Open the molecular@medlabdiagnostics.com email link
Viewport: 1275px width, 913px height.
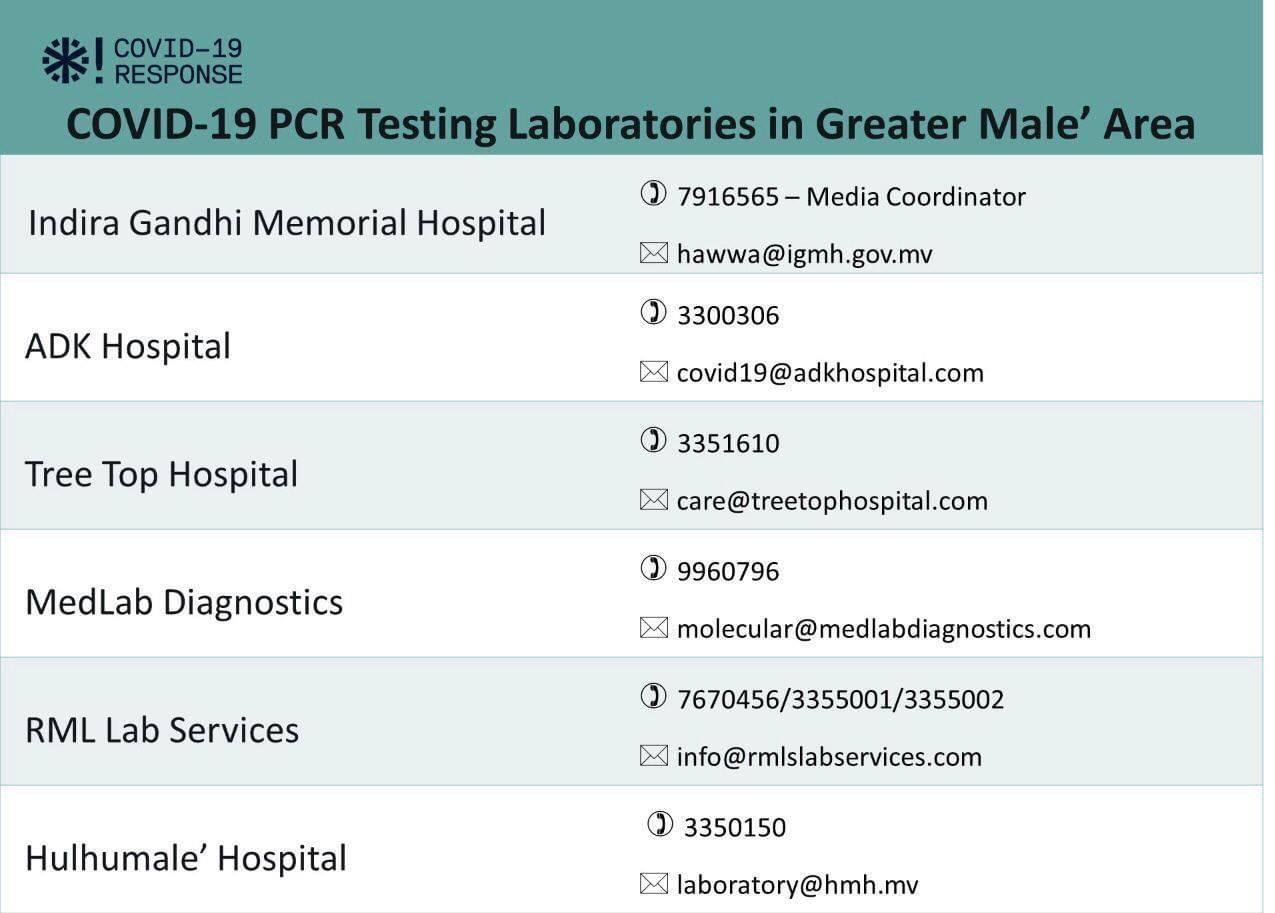click(x=883, y=630)
